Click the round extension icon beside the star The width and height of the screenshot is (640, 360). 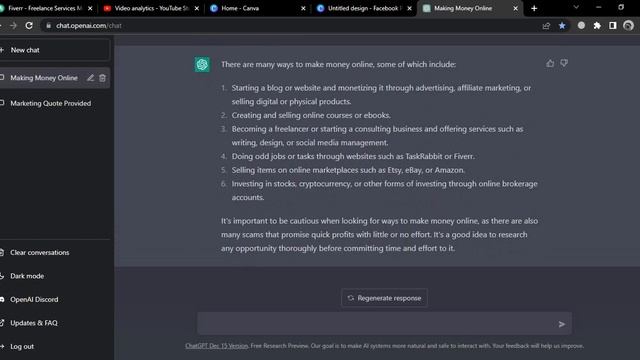tap(581, 25)
